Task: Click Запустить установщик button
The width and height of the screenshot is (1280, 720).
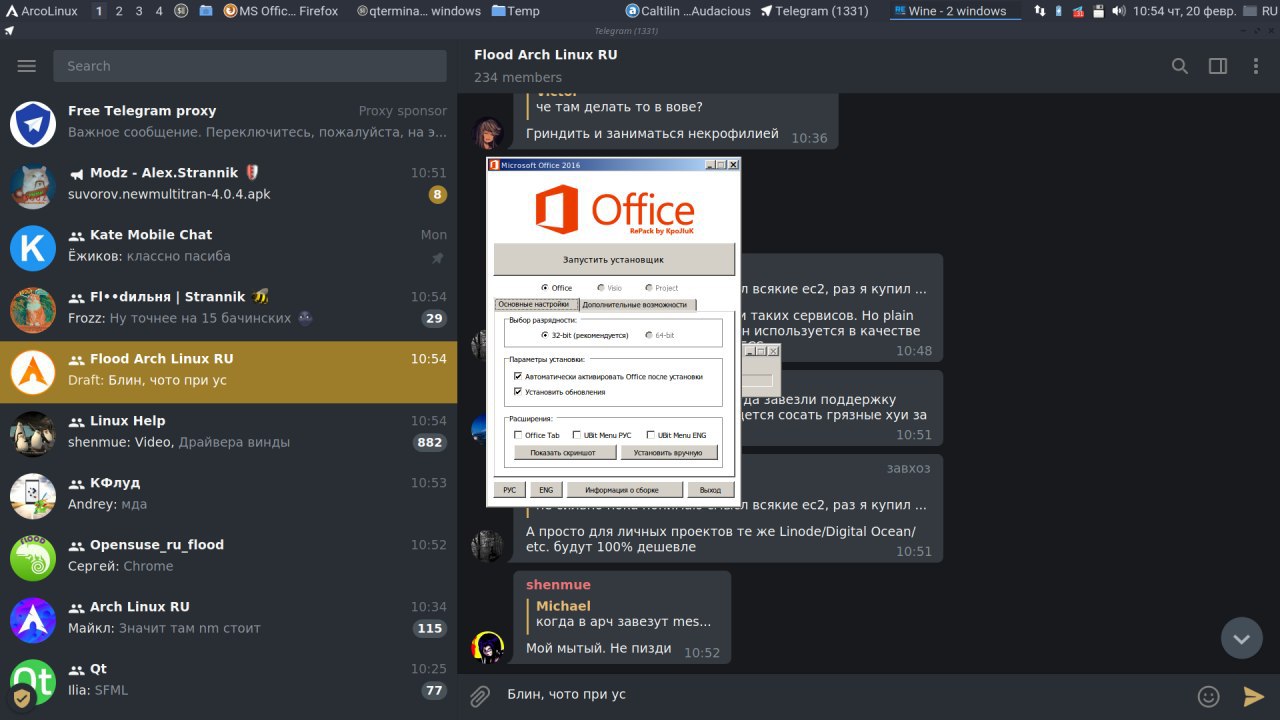Action: point(614,260)
